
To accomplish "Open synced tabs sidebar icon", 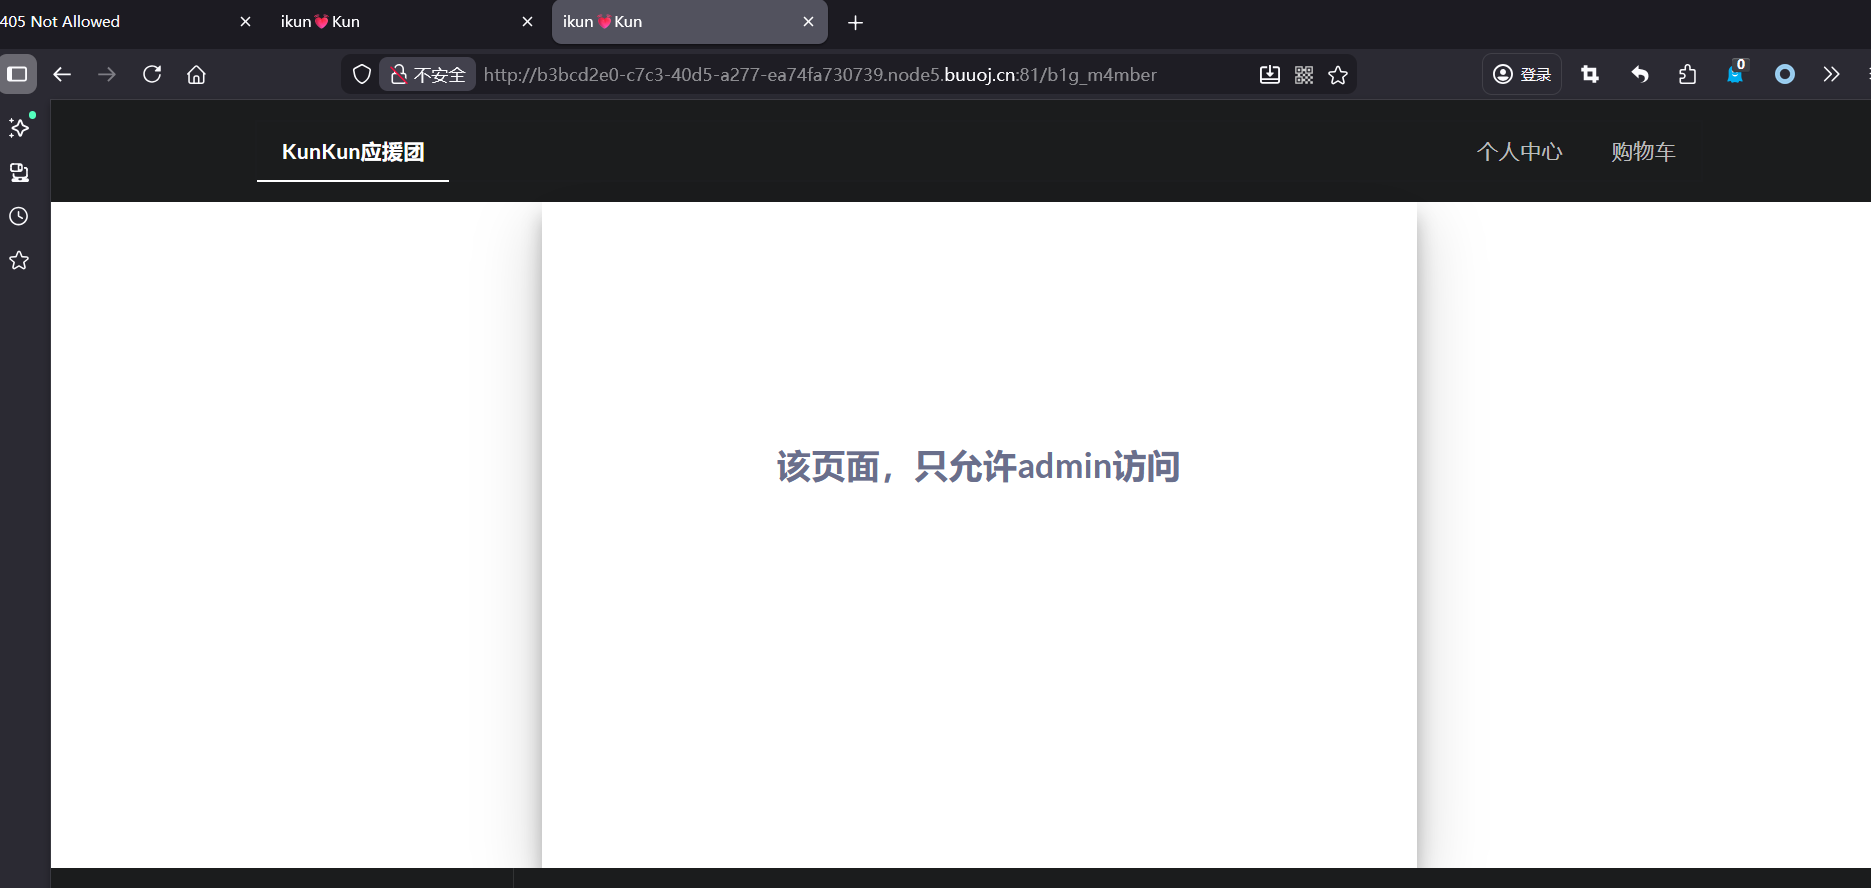I will 19,172.
